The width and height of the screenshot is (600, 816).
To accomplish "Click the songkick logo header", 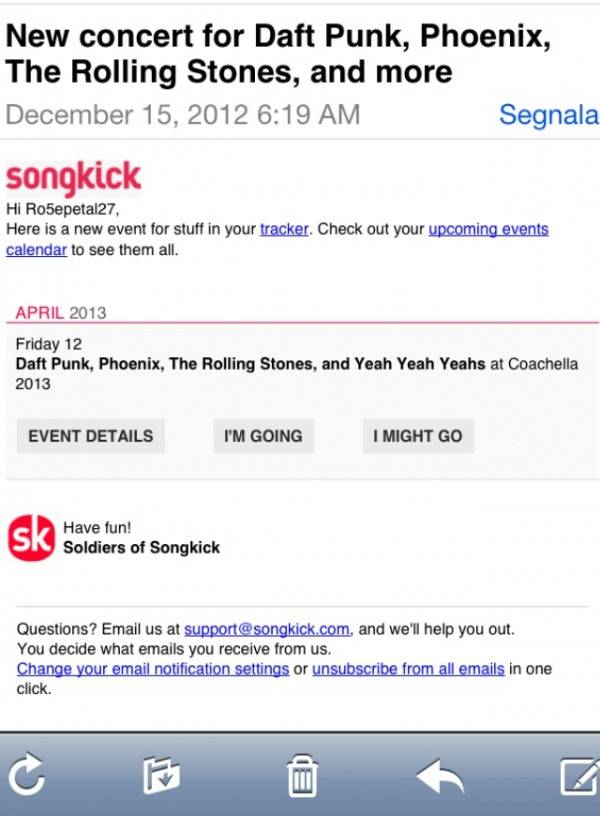I will click(x=73, y=178).
